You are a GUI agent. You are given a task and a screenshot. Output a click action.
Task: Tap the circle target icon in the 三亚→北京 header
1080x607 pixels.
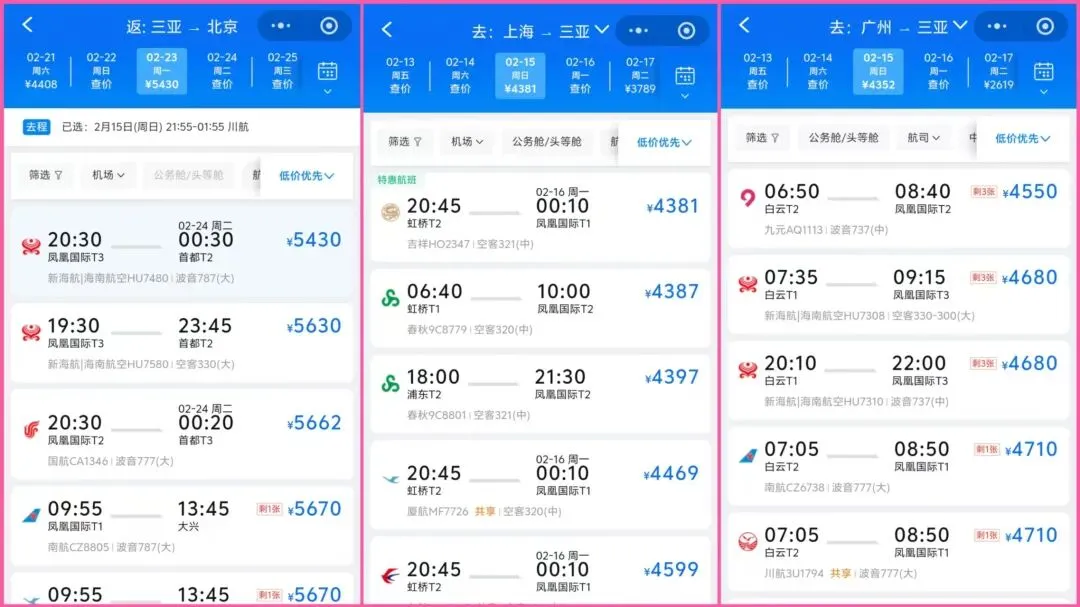pyautogui.click(x=329, y=26)
